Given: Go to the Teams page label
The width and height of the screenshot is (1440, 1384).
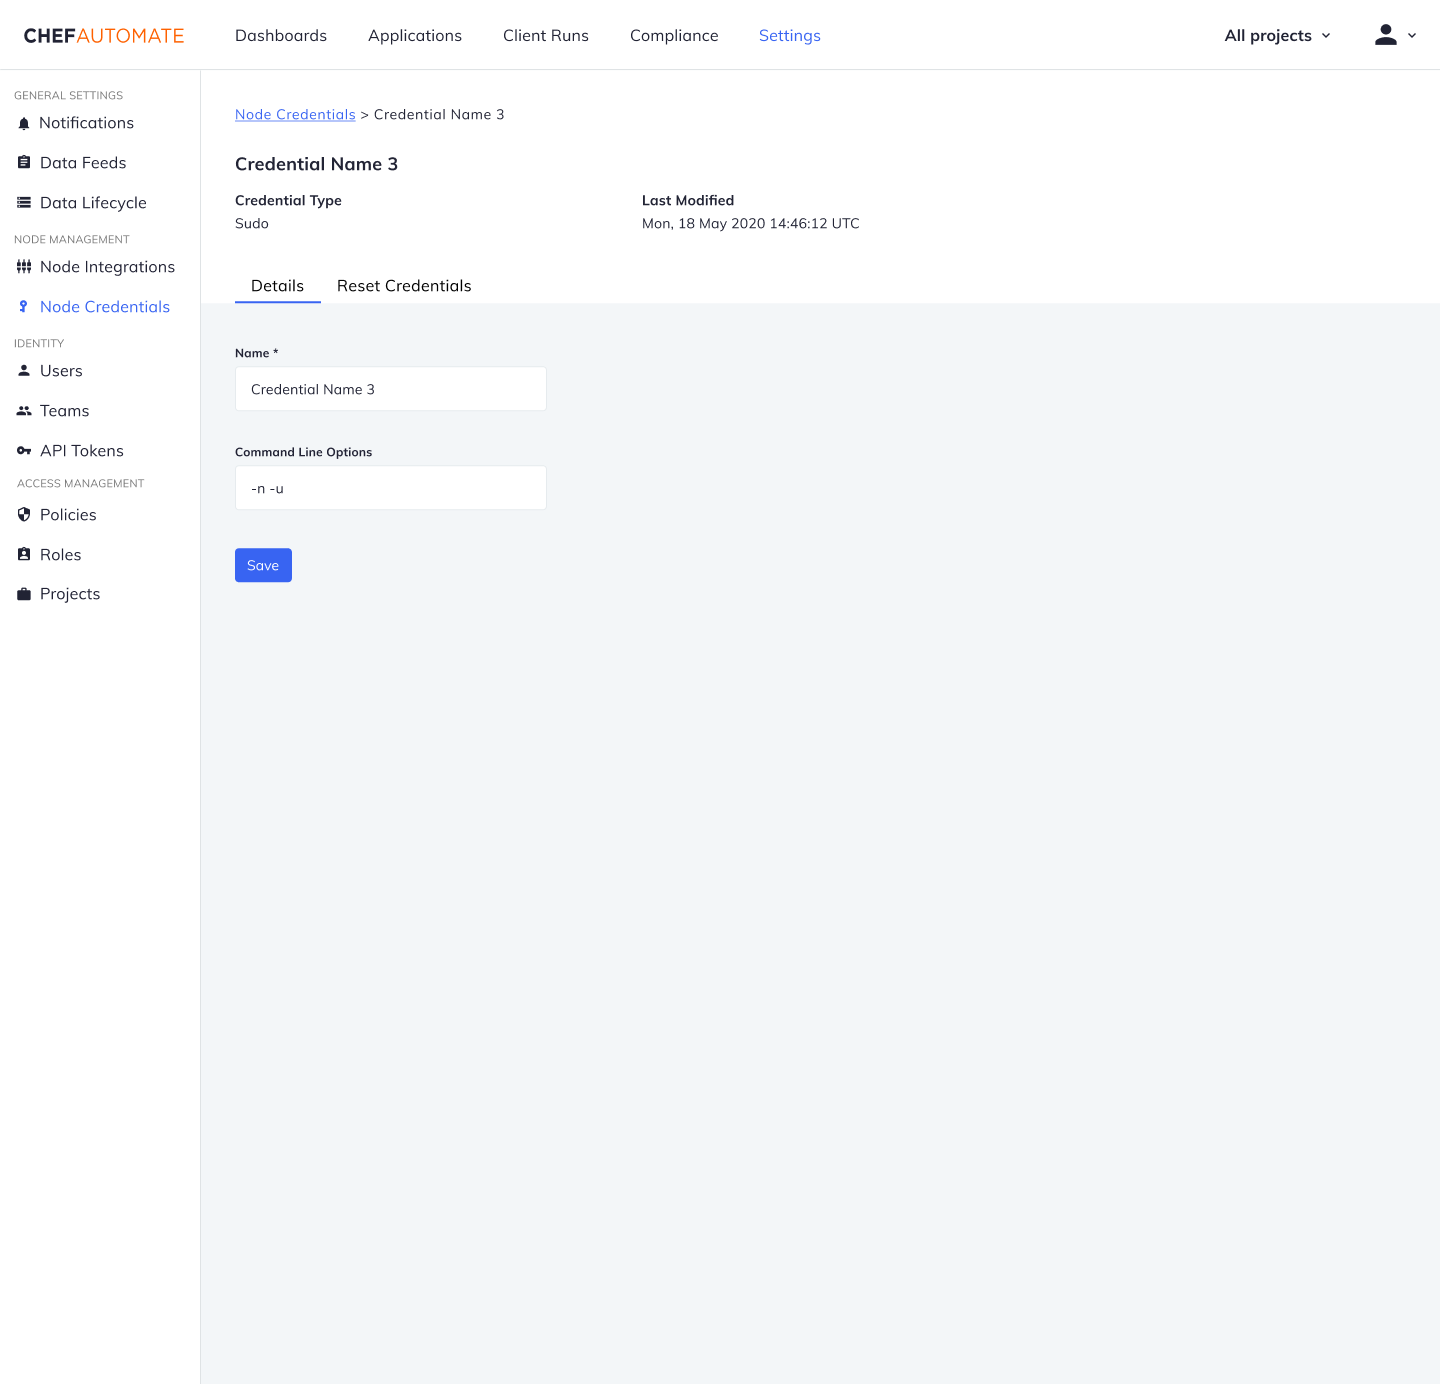Looking at the screenshot, I should coord(65,411).
